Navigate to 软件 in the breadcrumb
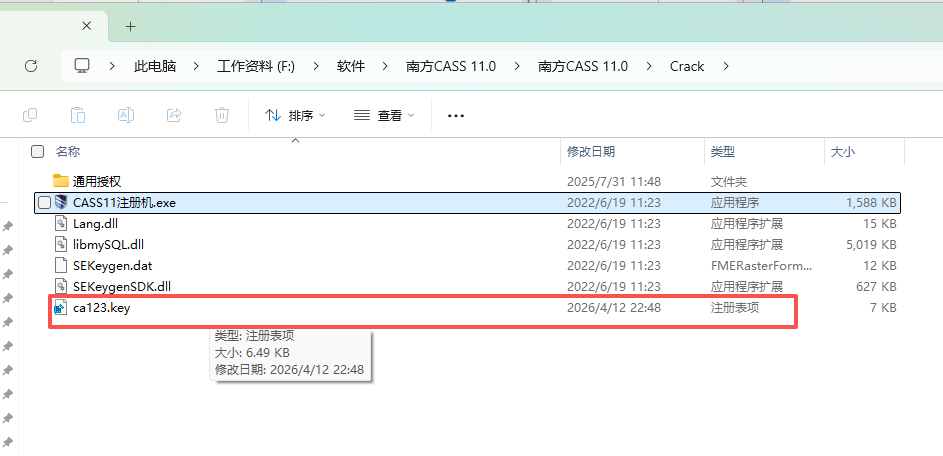943x456 pixels. click(x=350, y=67)
